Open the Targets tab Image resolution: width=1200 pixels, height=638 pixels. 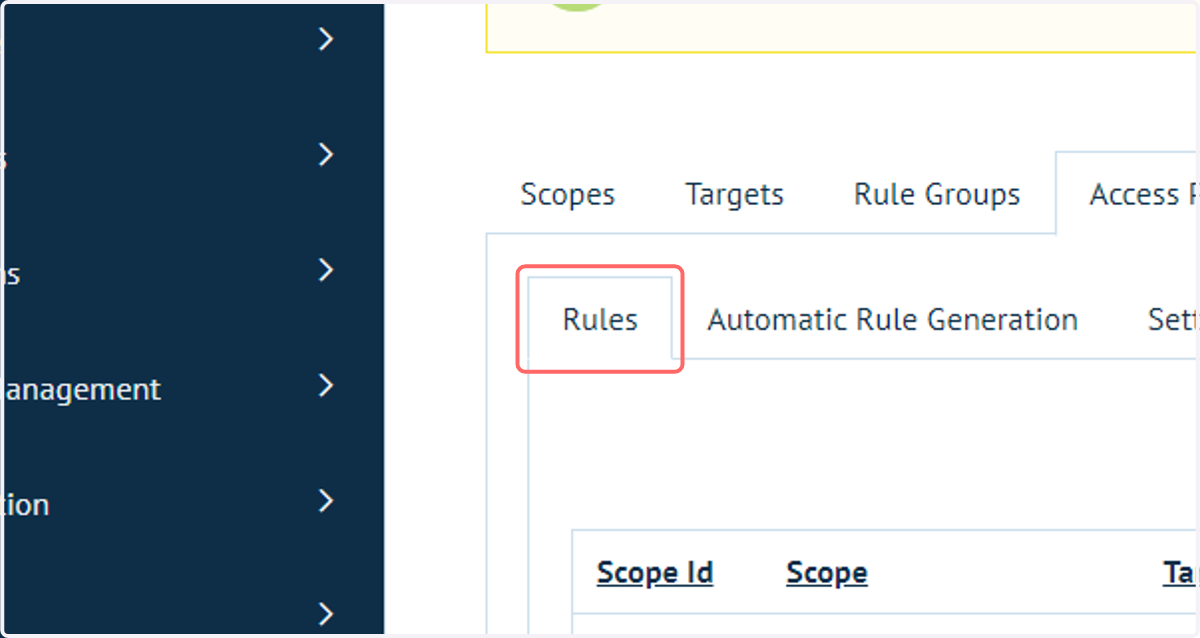click(x=734, y=194)
